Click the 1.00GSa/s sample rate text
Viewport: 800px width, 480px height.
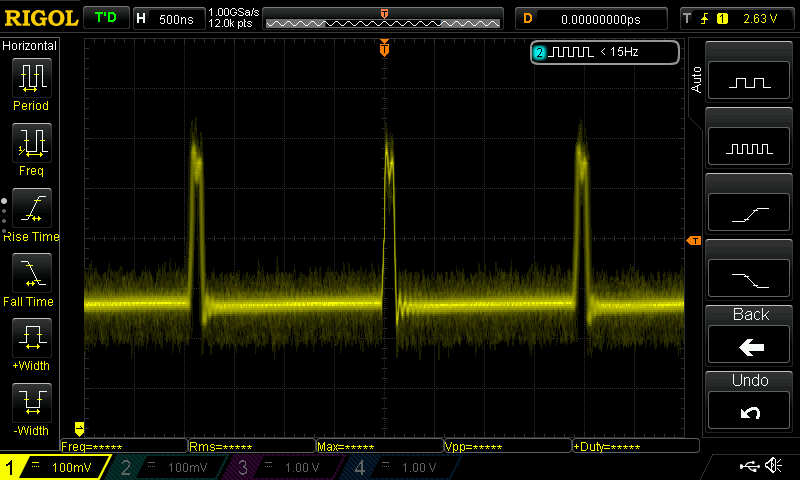pos(234,12)
